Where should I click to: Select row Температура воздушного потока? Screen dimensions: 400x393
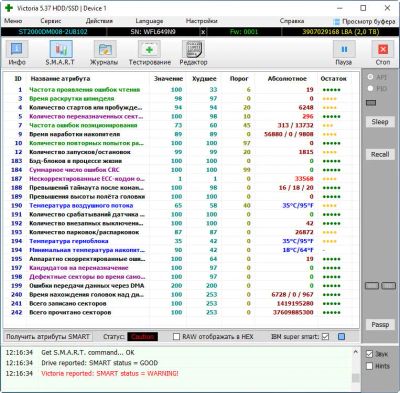click(x=182, y=206)
